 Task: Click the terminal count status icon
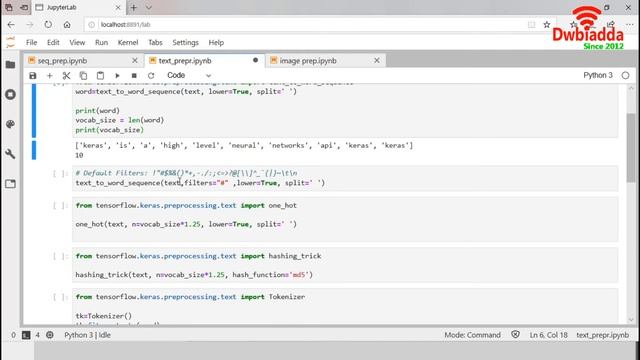tap(26, 335)
